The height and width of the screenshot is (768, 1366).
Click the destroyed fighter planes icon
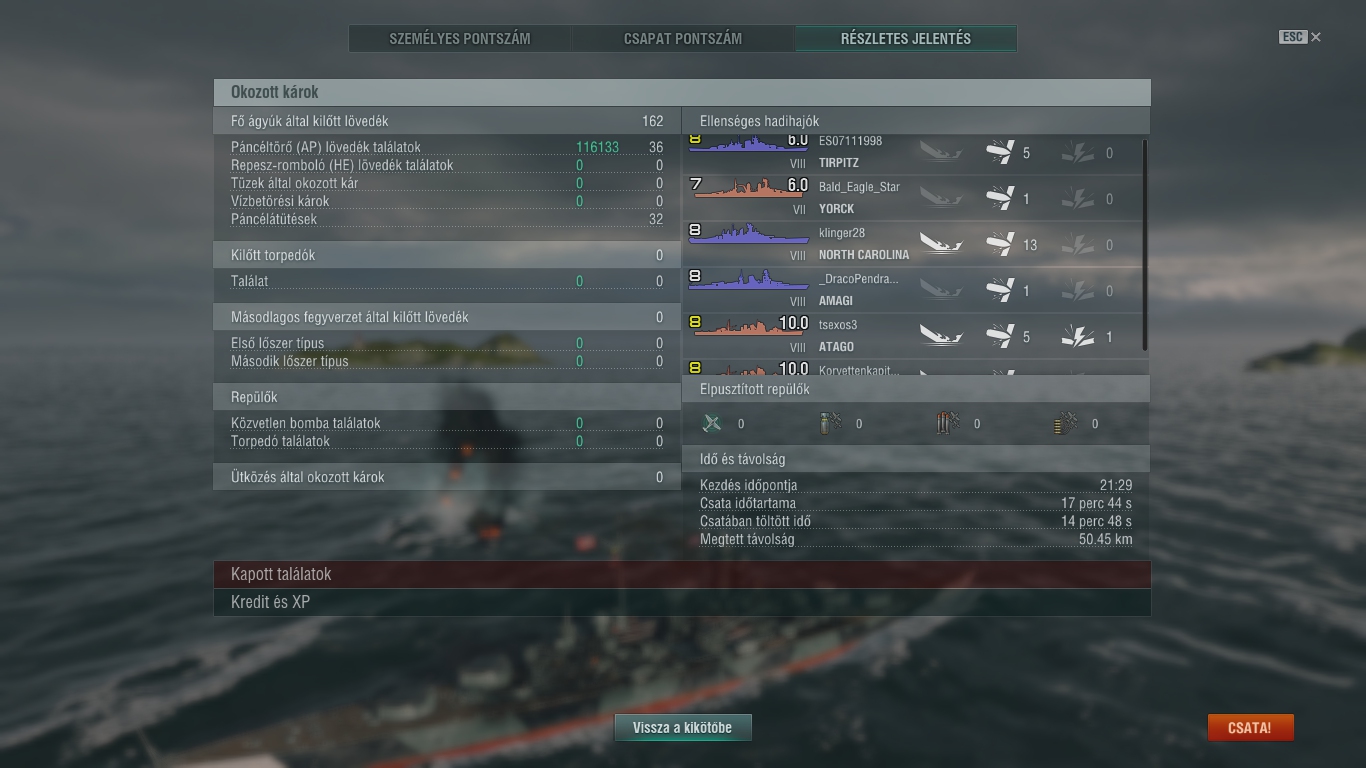(x=712, y=423)
